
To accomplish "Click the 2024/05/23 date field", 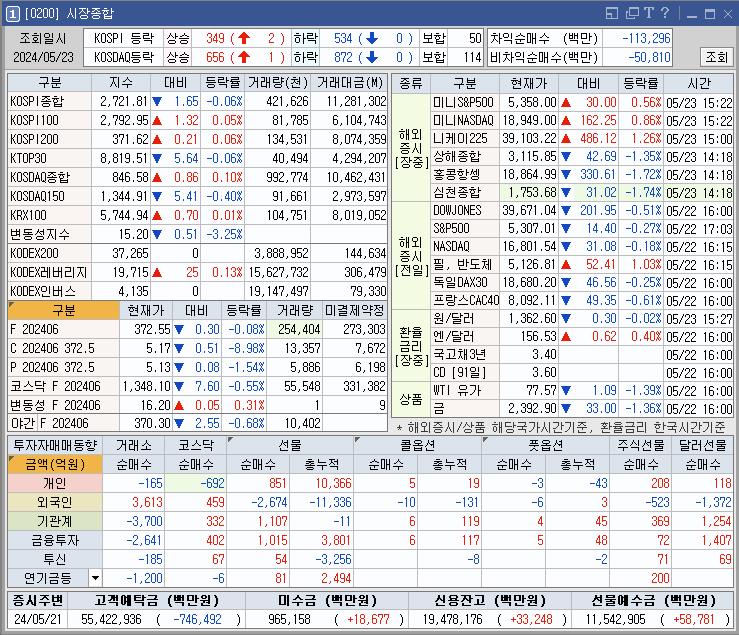I will point(43,57).
